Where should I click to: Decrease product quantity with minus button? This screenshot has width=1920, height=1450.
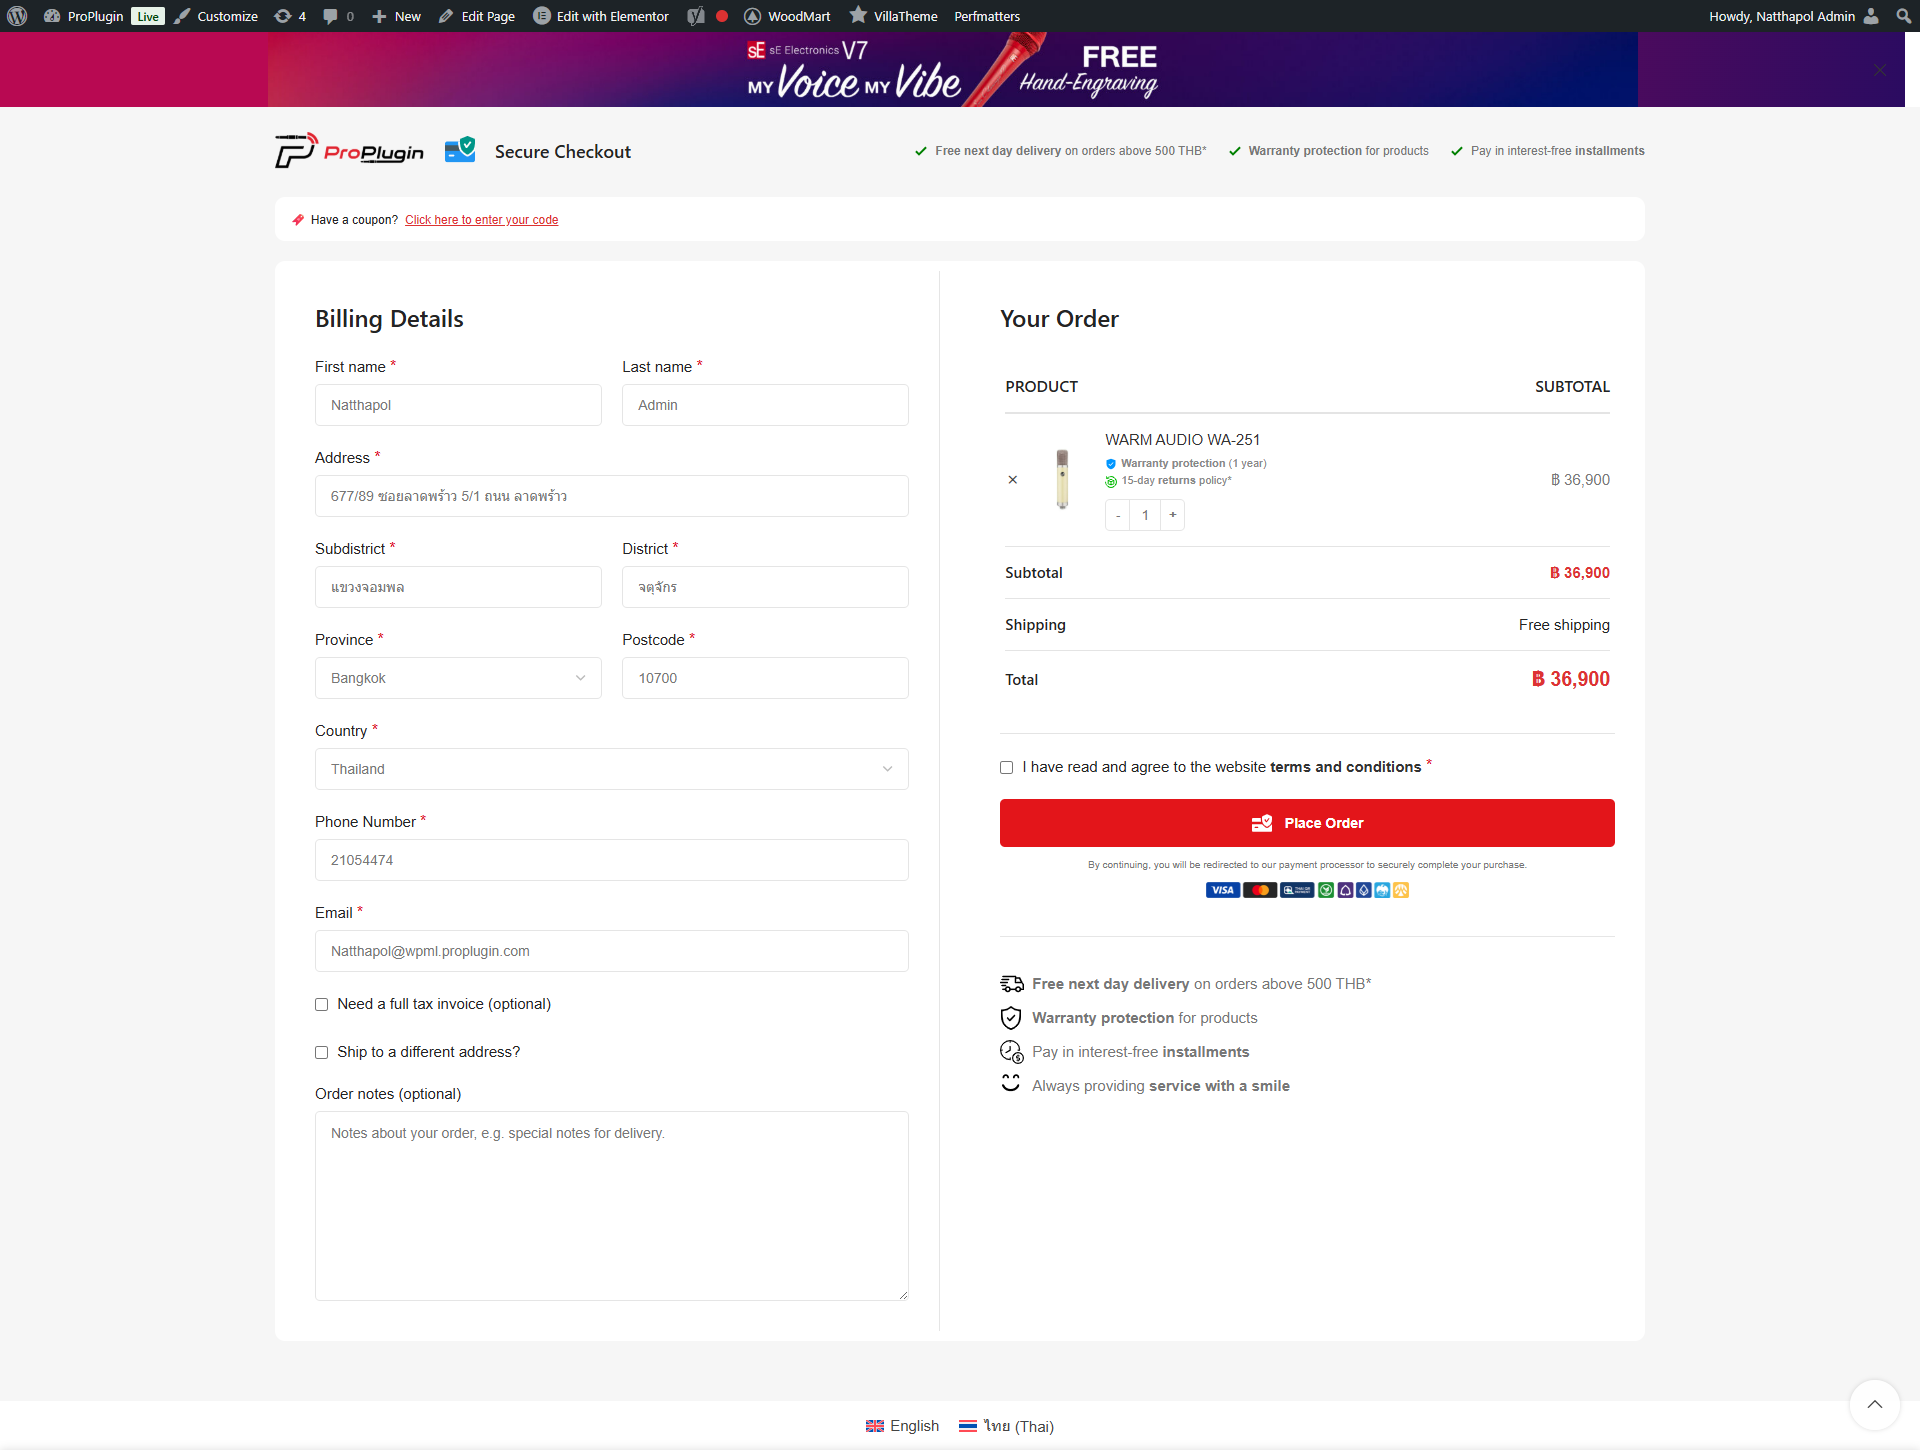[1118, 515]
